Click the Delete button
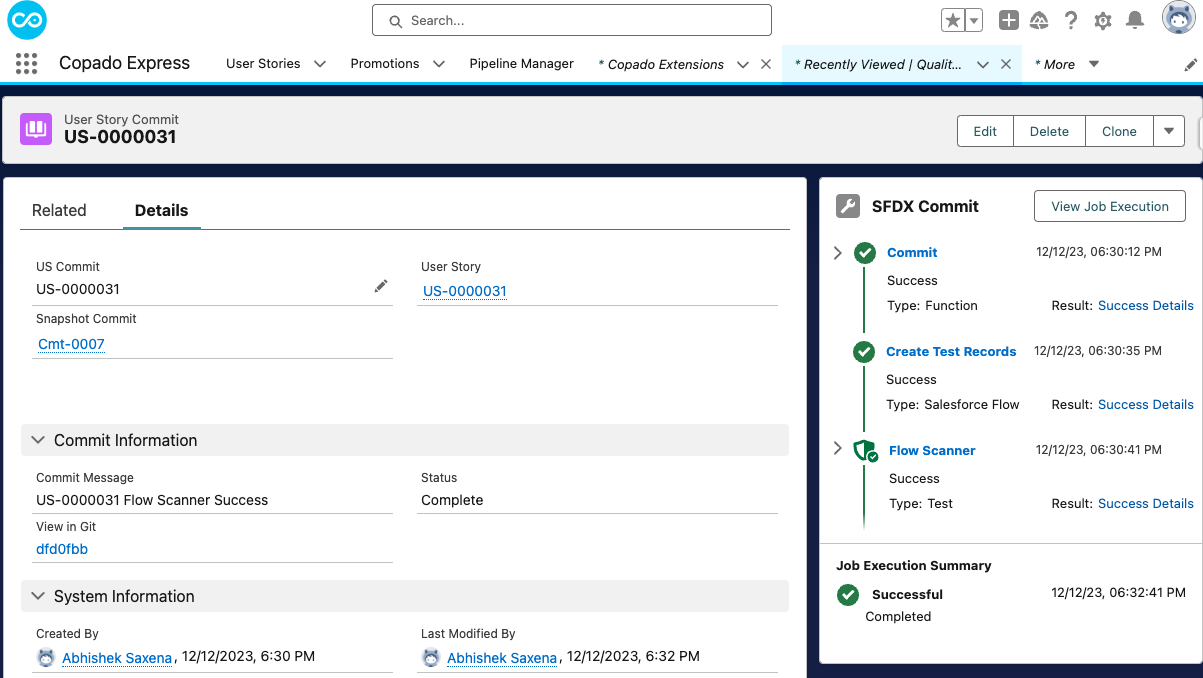Viewport: 1203px width, 678px height. [1049, 131]
